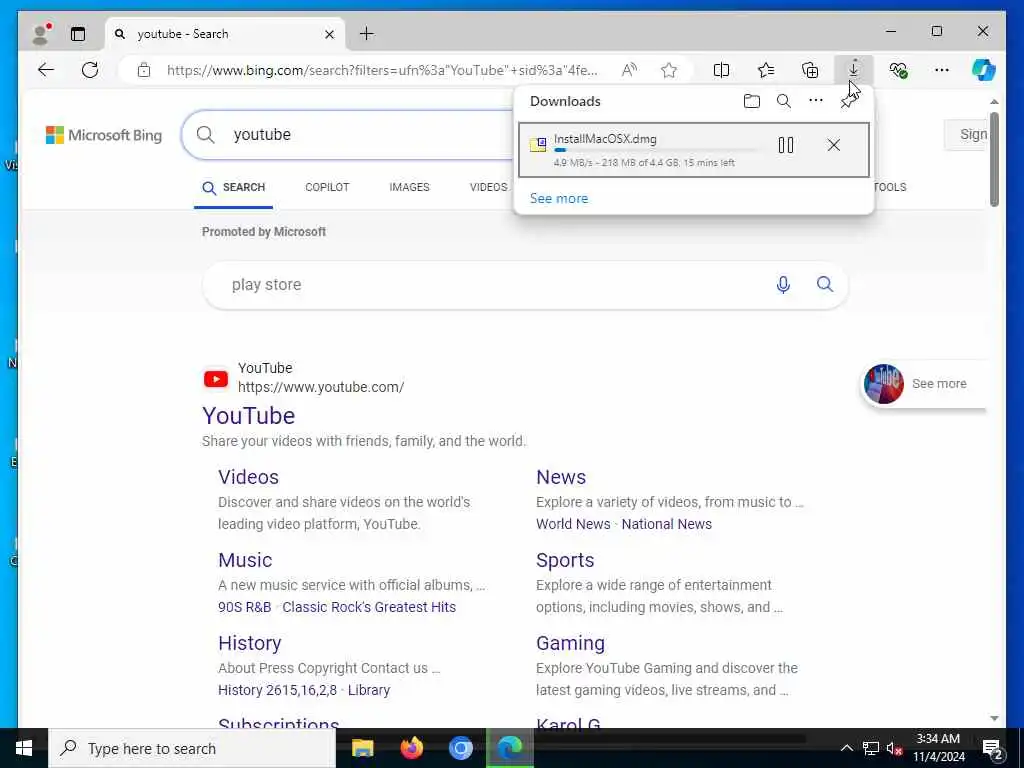The height and width of the screenshot is (768, 1024).
Task: Open the notification center icon
Action: (x=992, y=749)
